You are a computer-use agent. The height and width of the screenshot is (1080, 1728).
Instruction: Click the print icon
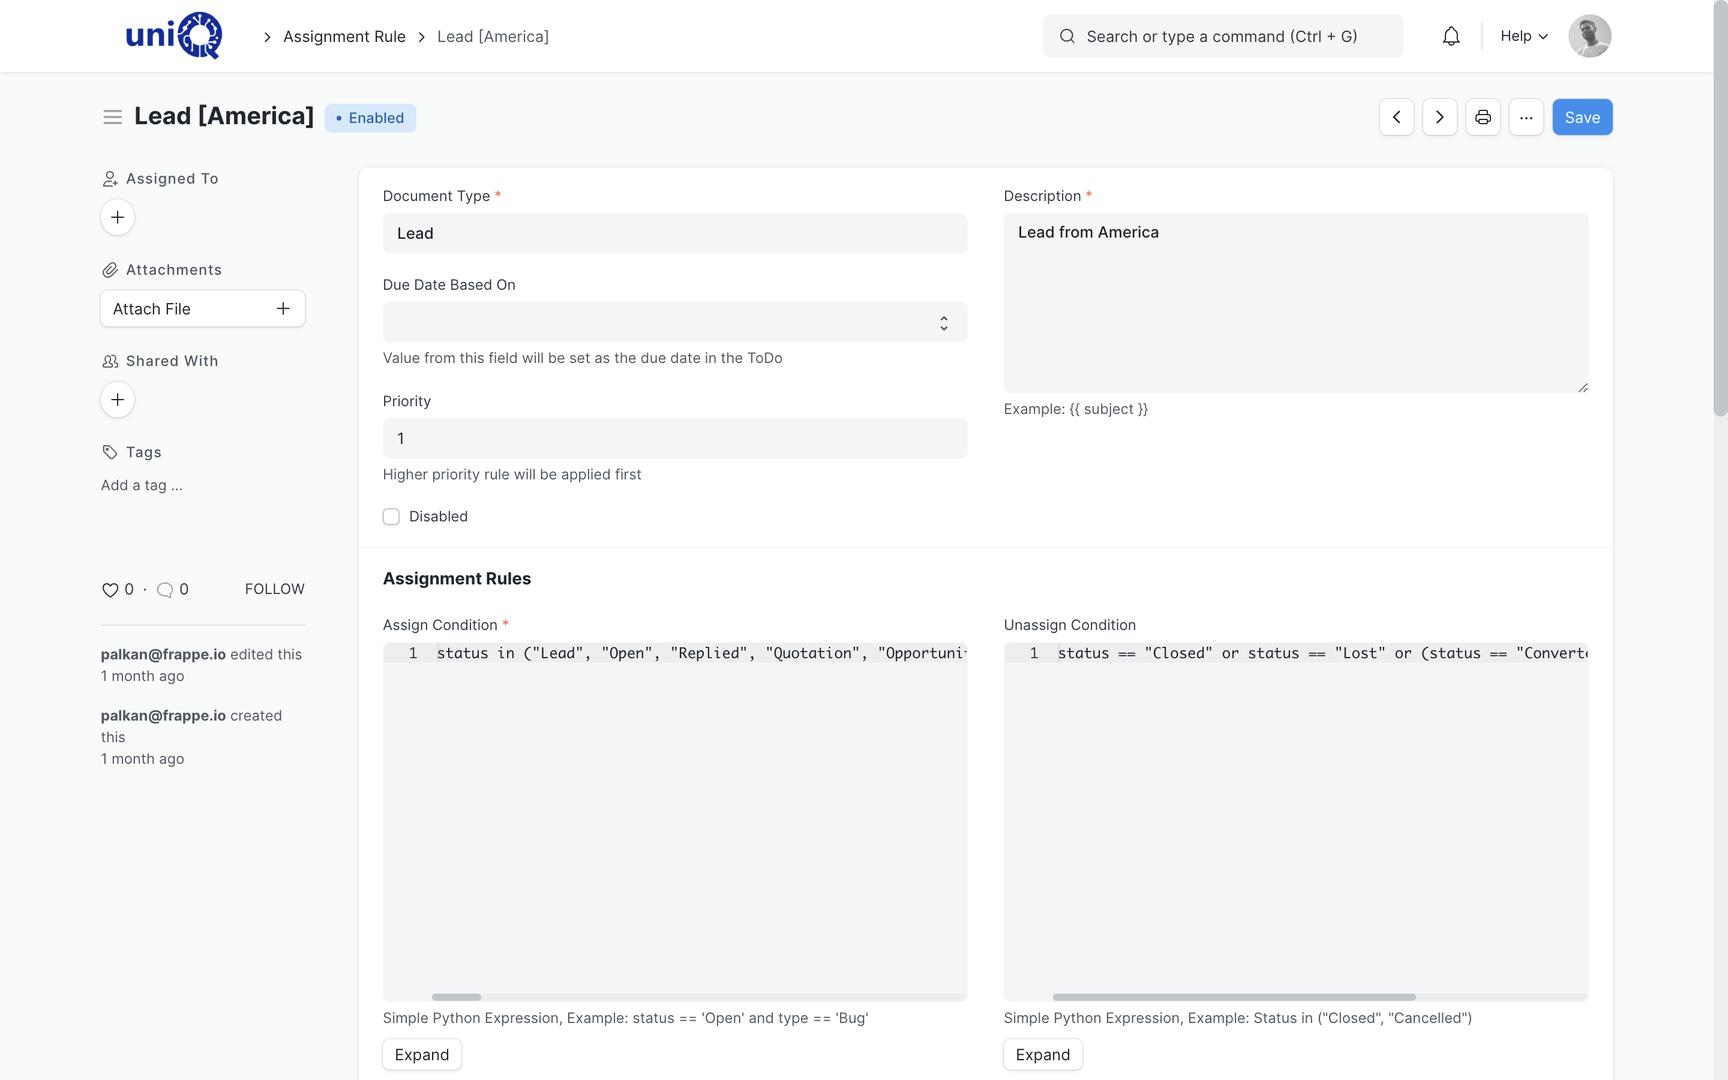[x=1483, y=117]
